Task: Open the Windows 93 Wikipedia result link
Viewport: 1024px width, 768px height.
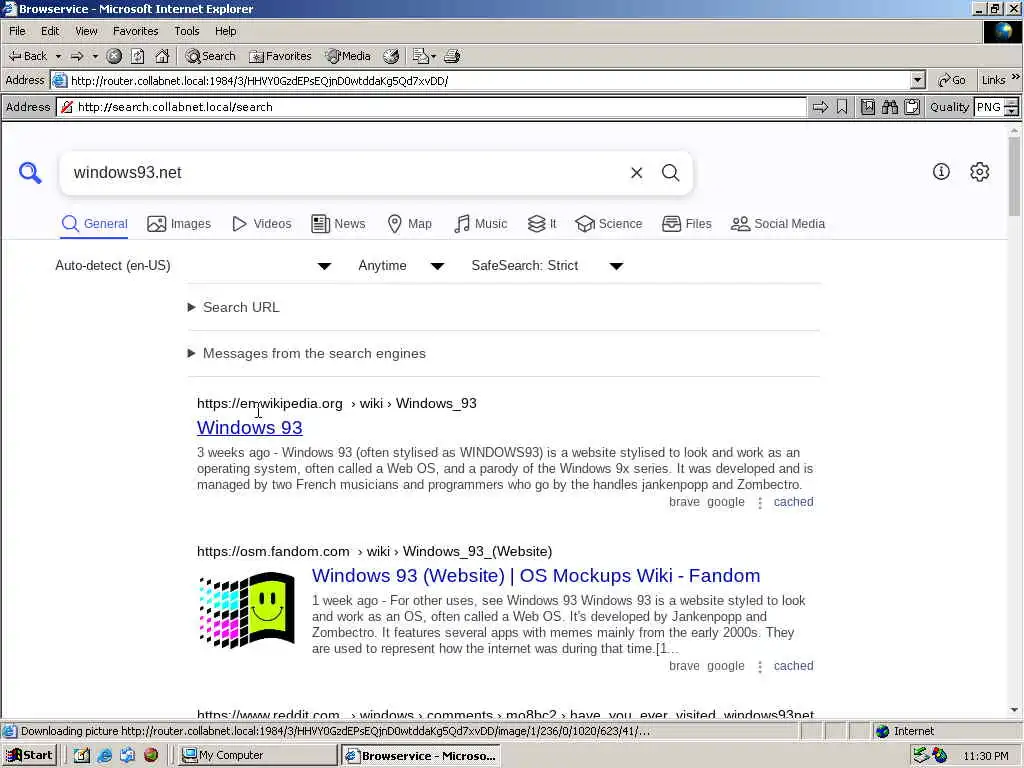Action: click(x=249, y=428)
